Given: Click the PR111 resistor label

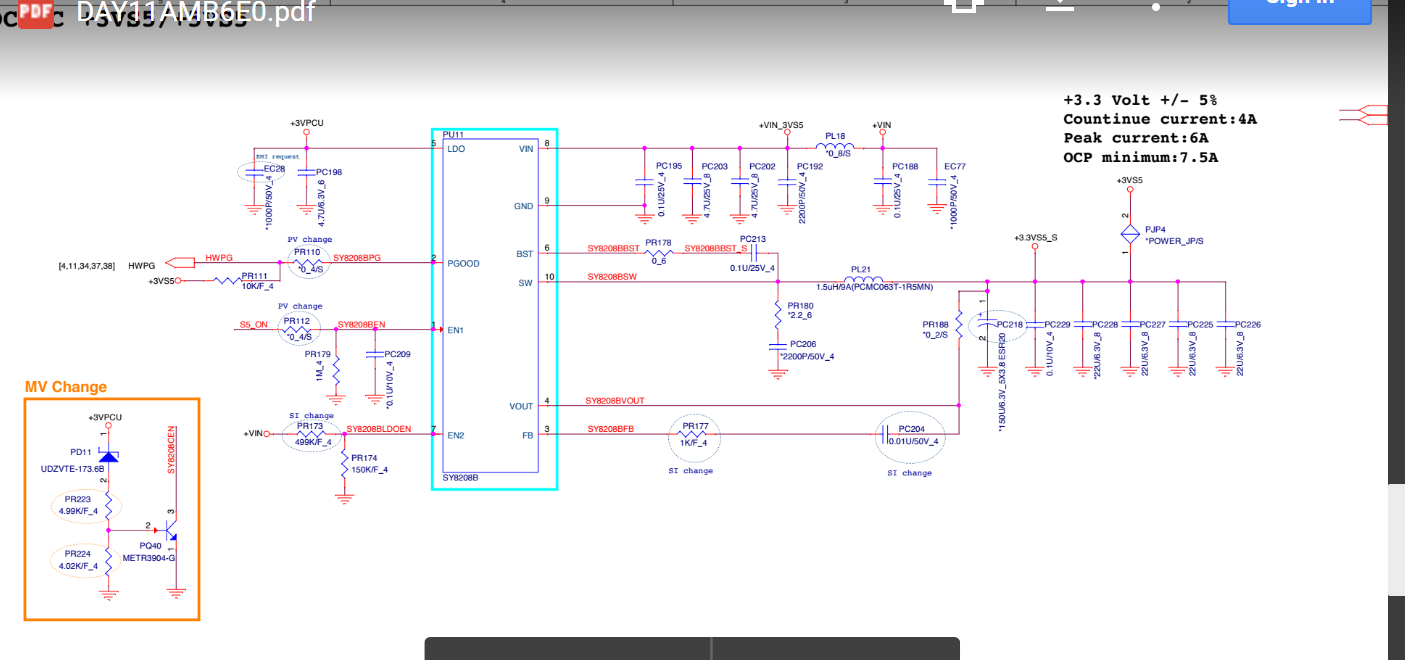Looking at the screenshot, I should tap(254, 276).
